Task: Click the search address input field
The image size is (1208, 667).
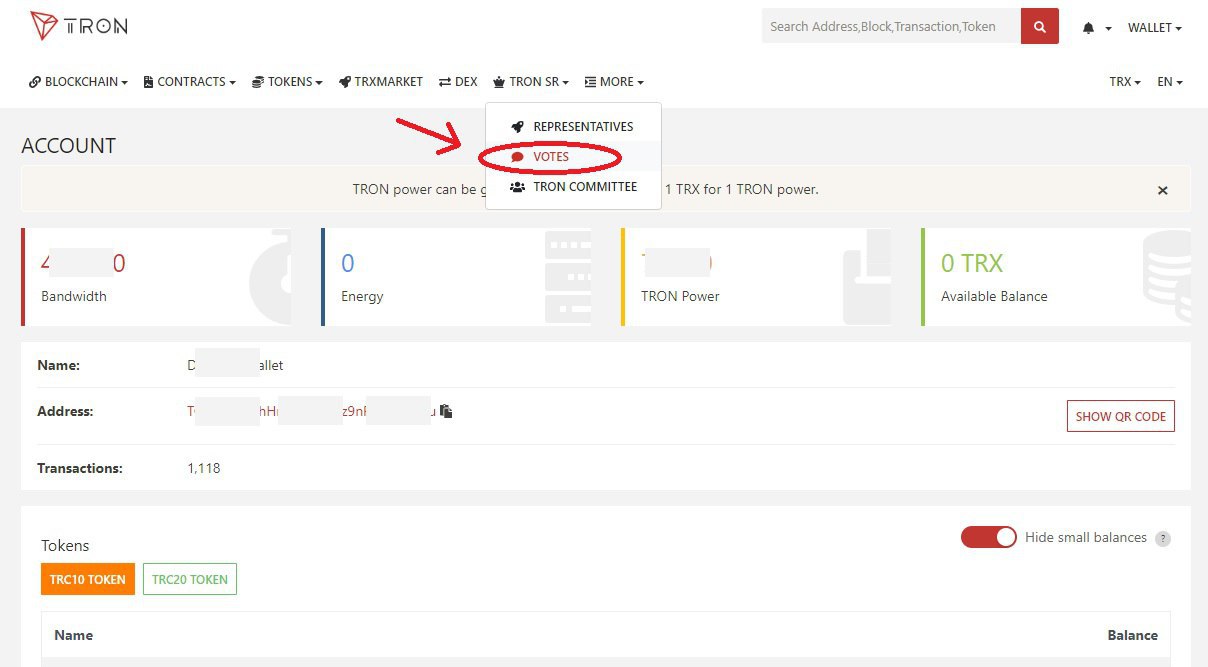Action: pyautogui.click(x=891, y=27)
